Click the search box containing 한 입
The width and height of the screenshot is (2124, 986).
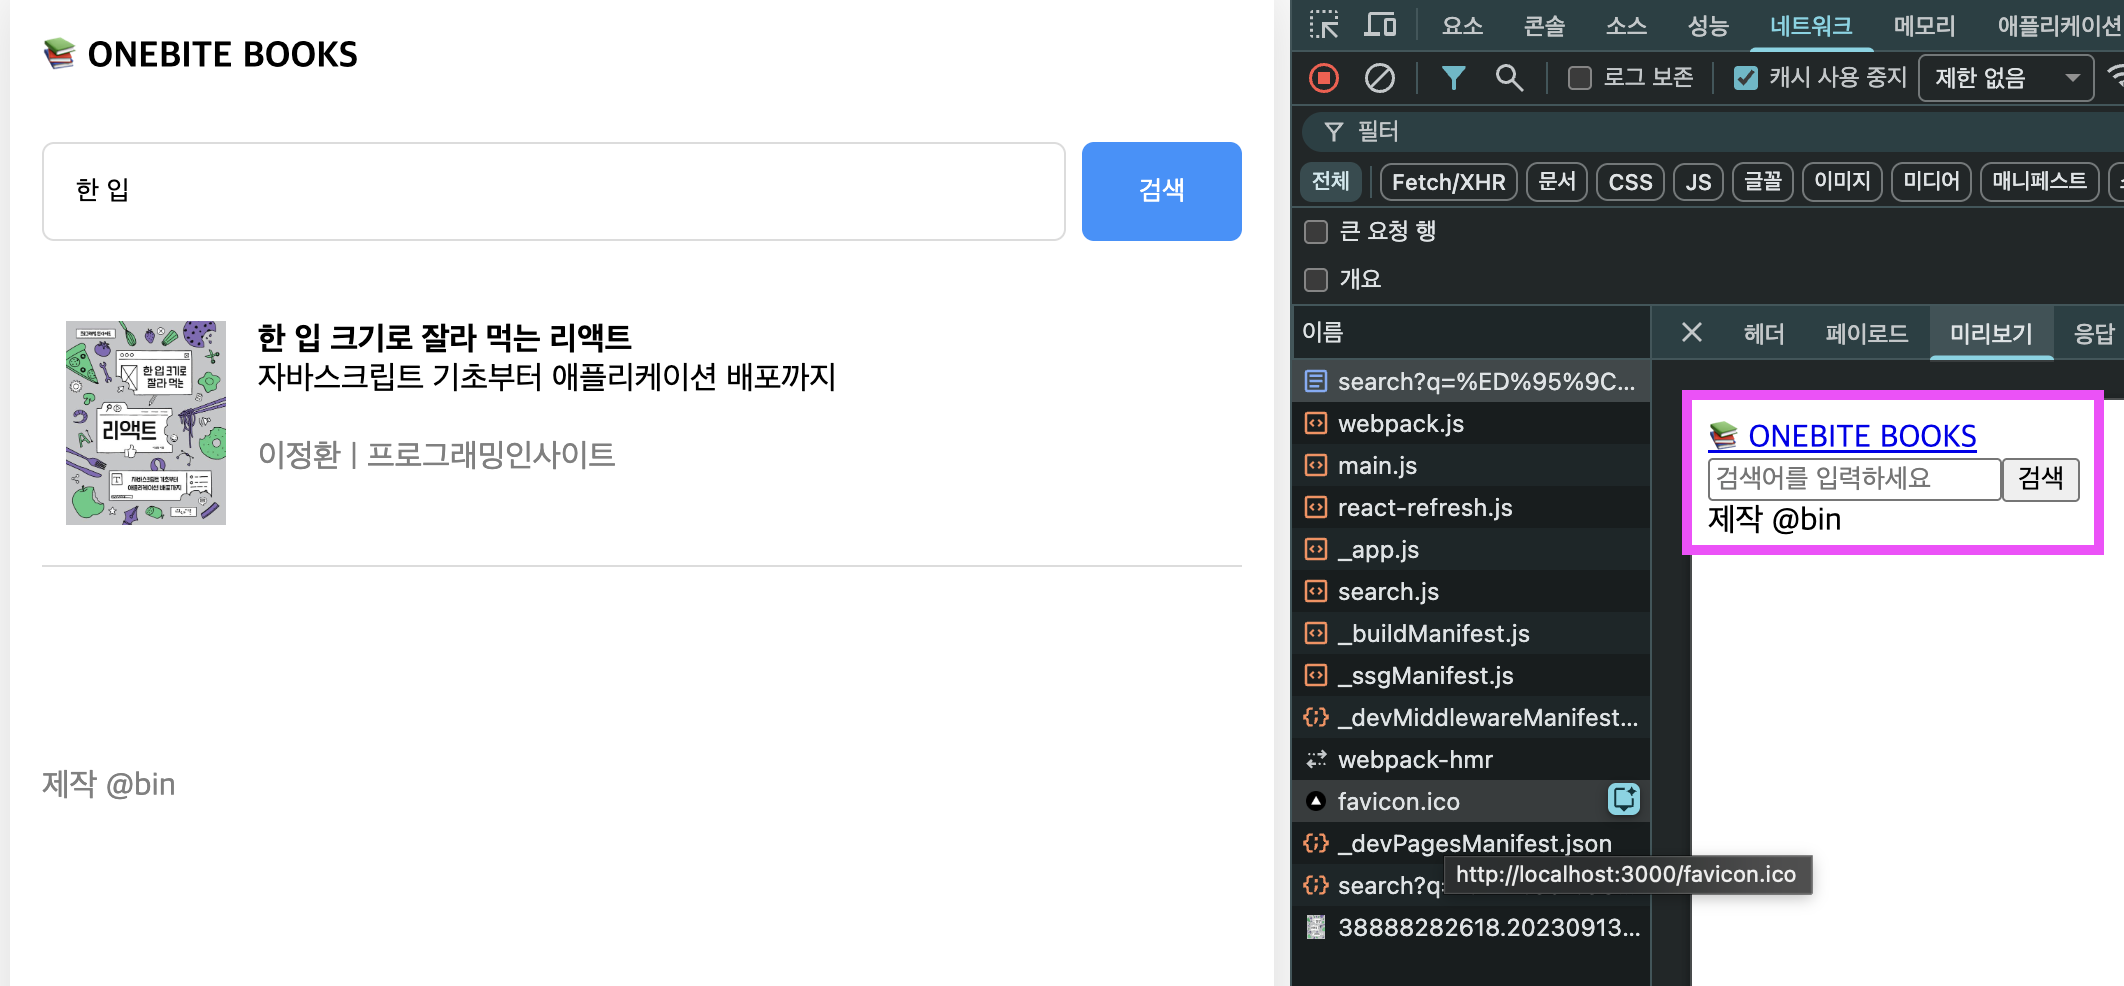[x=553, y=191]
